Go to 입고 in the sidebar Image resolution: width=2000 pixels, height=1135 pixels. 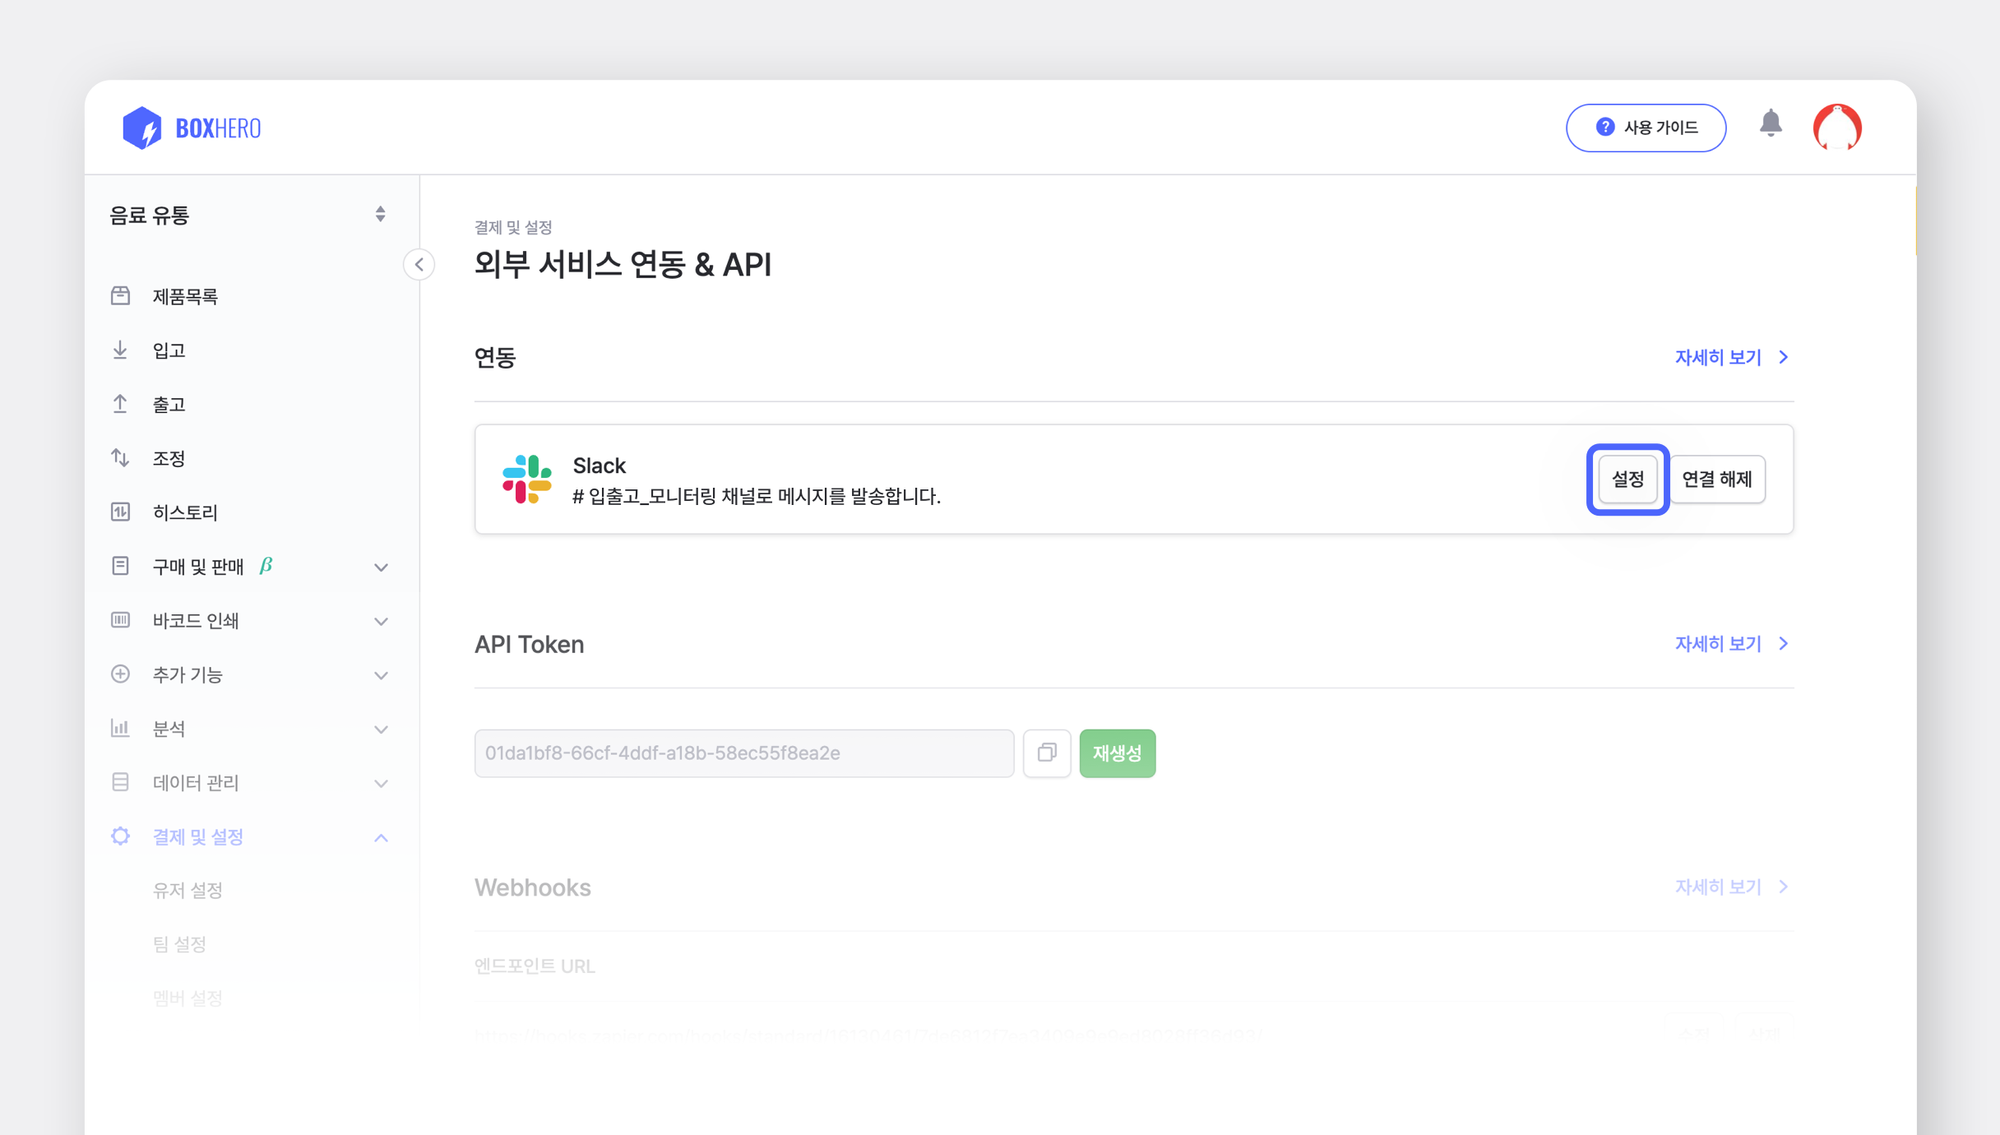click(169, 350)
